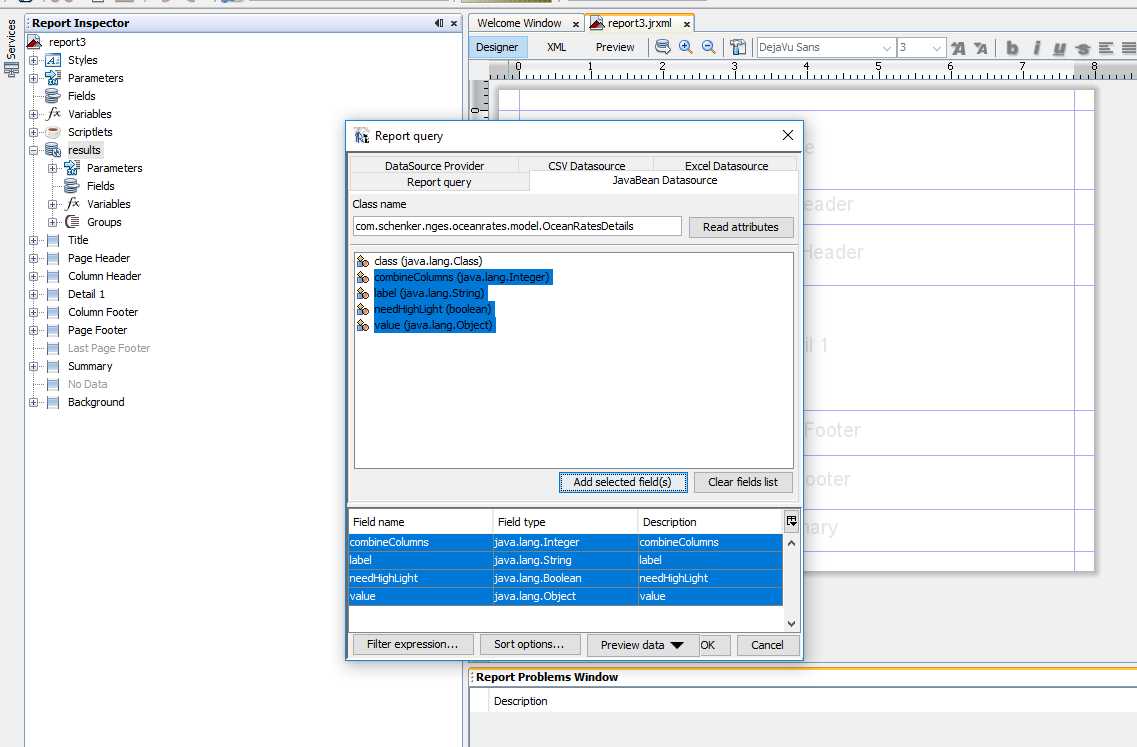Align text left icon
Image resolution: width=1137 pixels, height=747 pixels.
[1106, 48]
